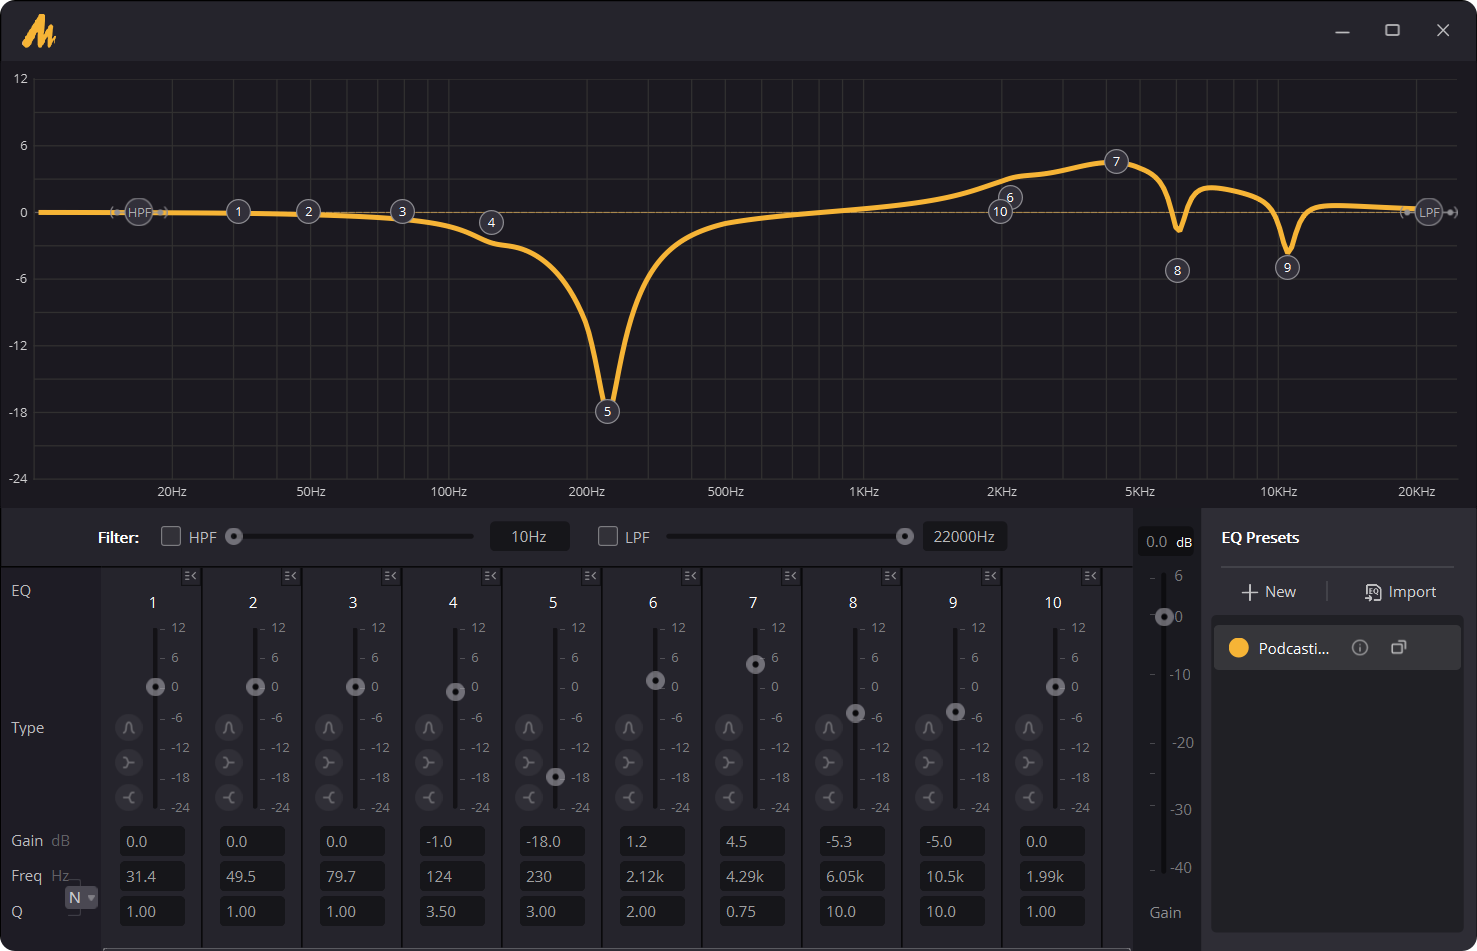
Task: Create a New EQ preset
Action: [1268, 592]
